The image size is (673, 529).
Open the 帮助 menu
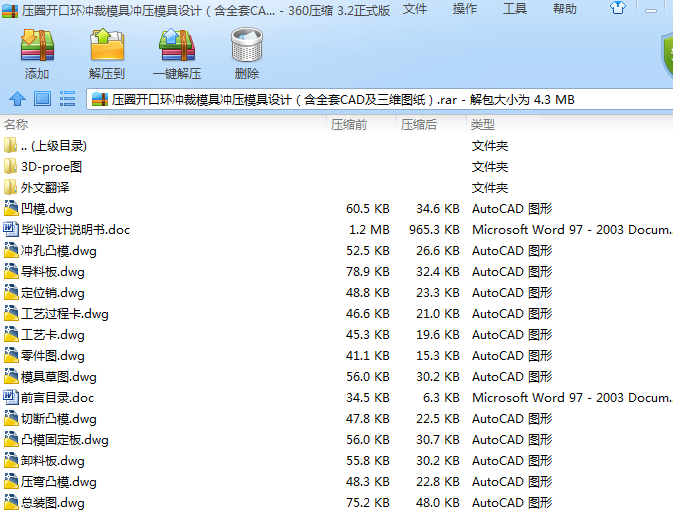[x=565, y=9]
